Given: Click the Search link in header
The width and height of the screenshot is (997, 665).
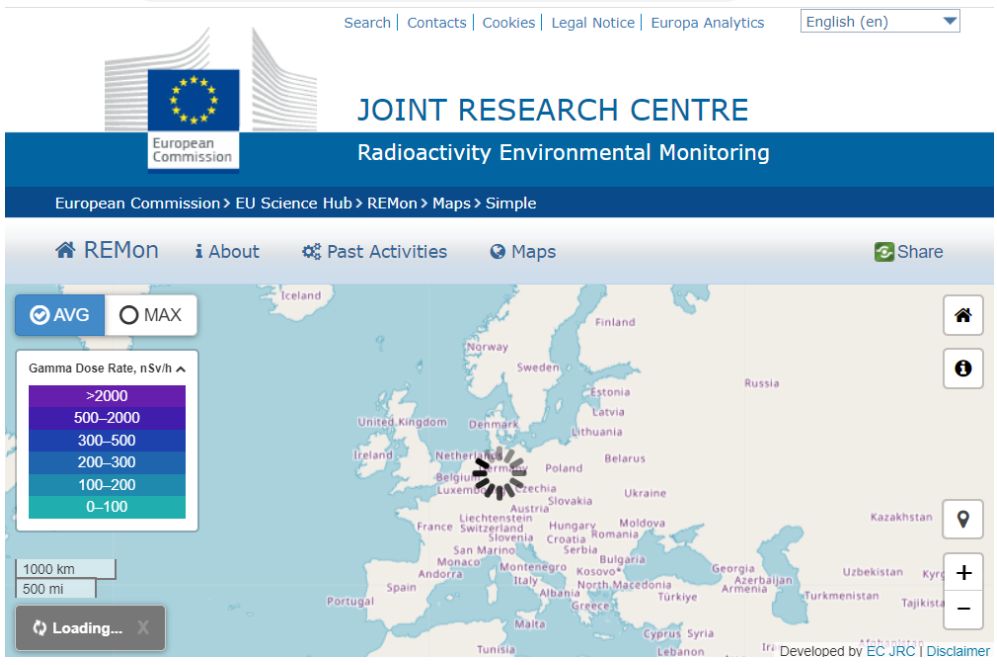Looking at the screenshot, I should click(368, 23).
